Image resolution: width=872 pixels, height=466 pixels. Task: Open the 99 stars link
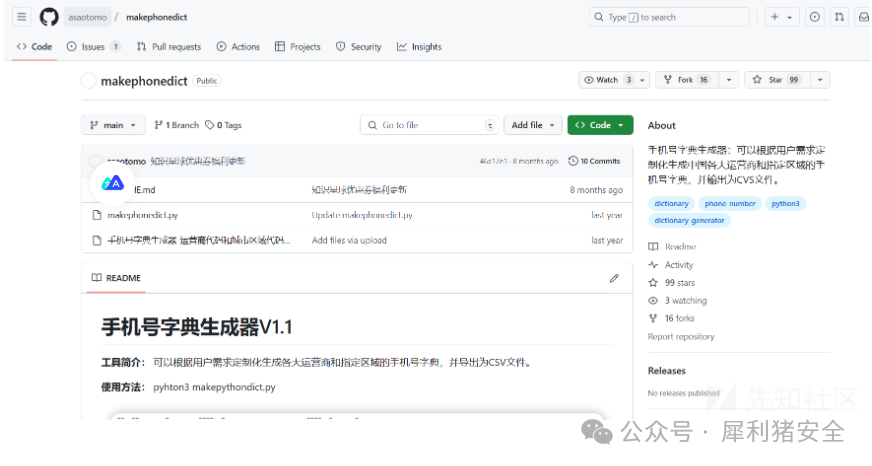tap(672, 282)
